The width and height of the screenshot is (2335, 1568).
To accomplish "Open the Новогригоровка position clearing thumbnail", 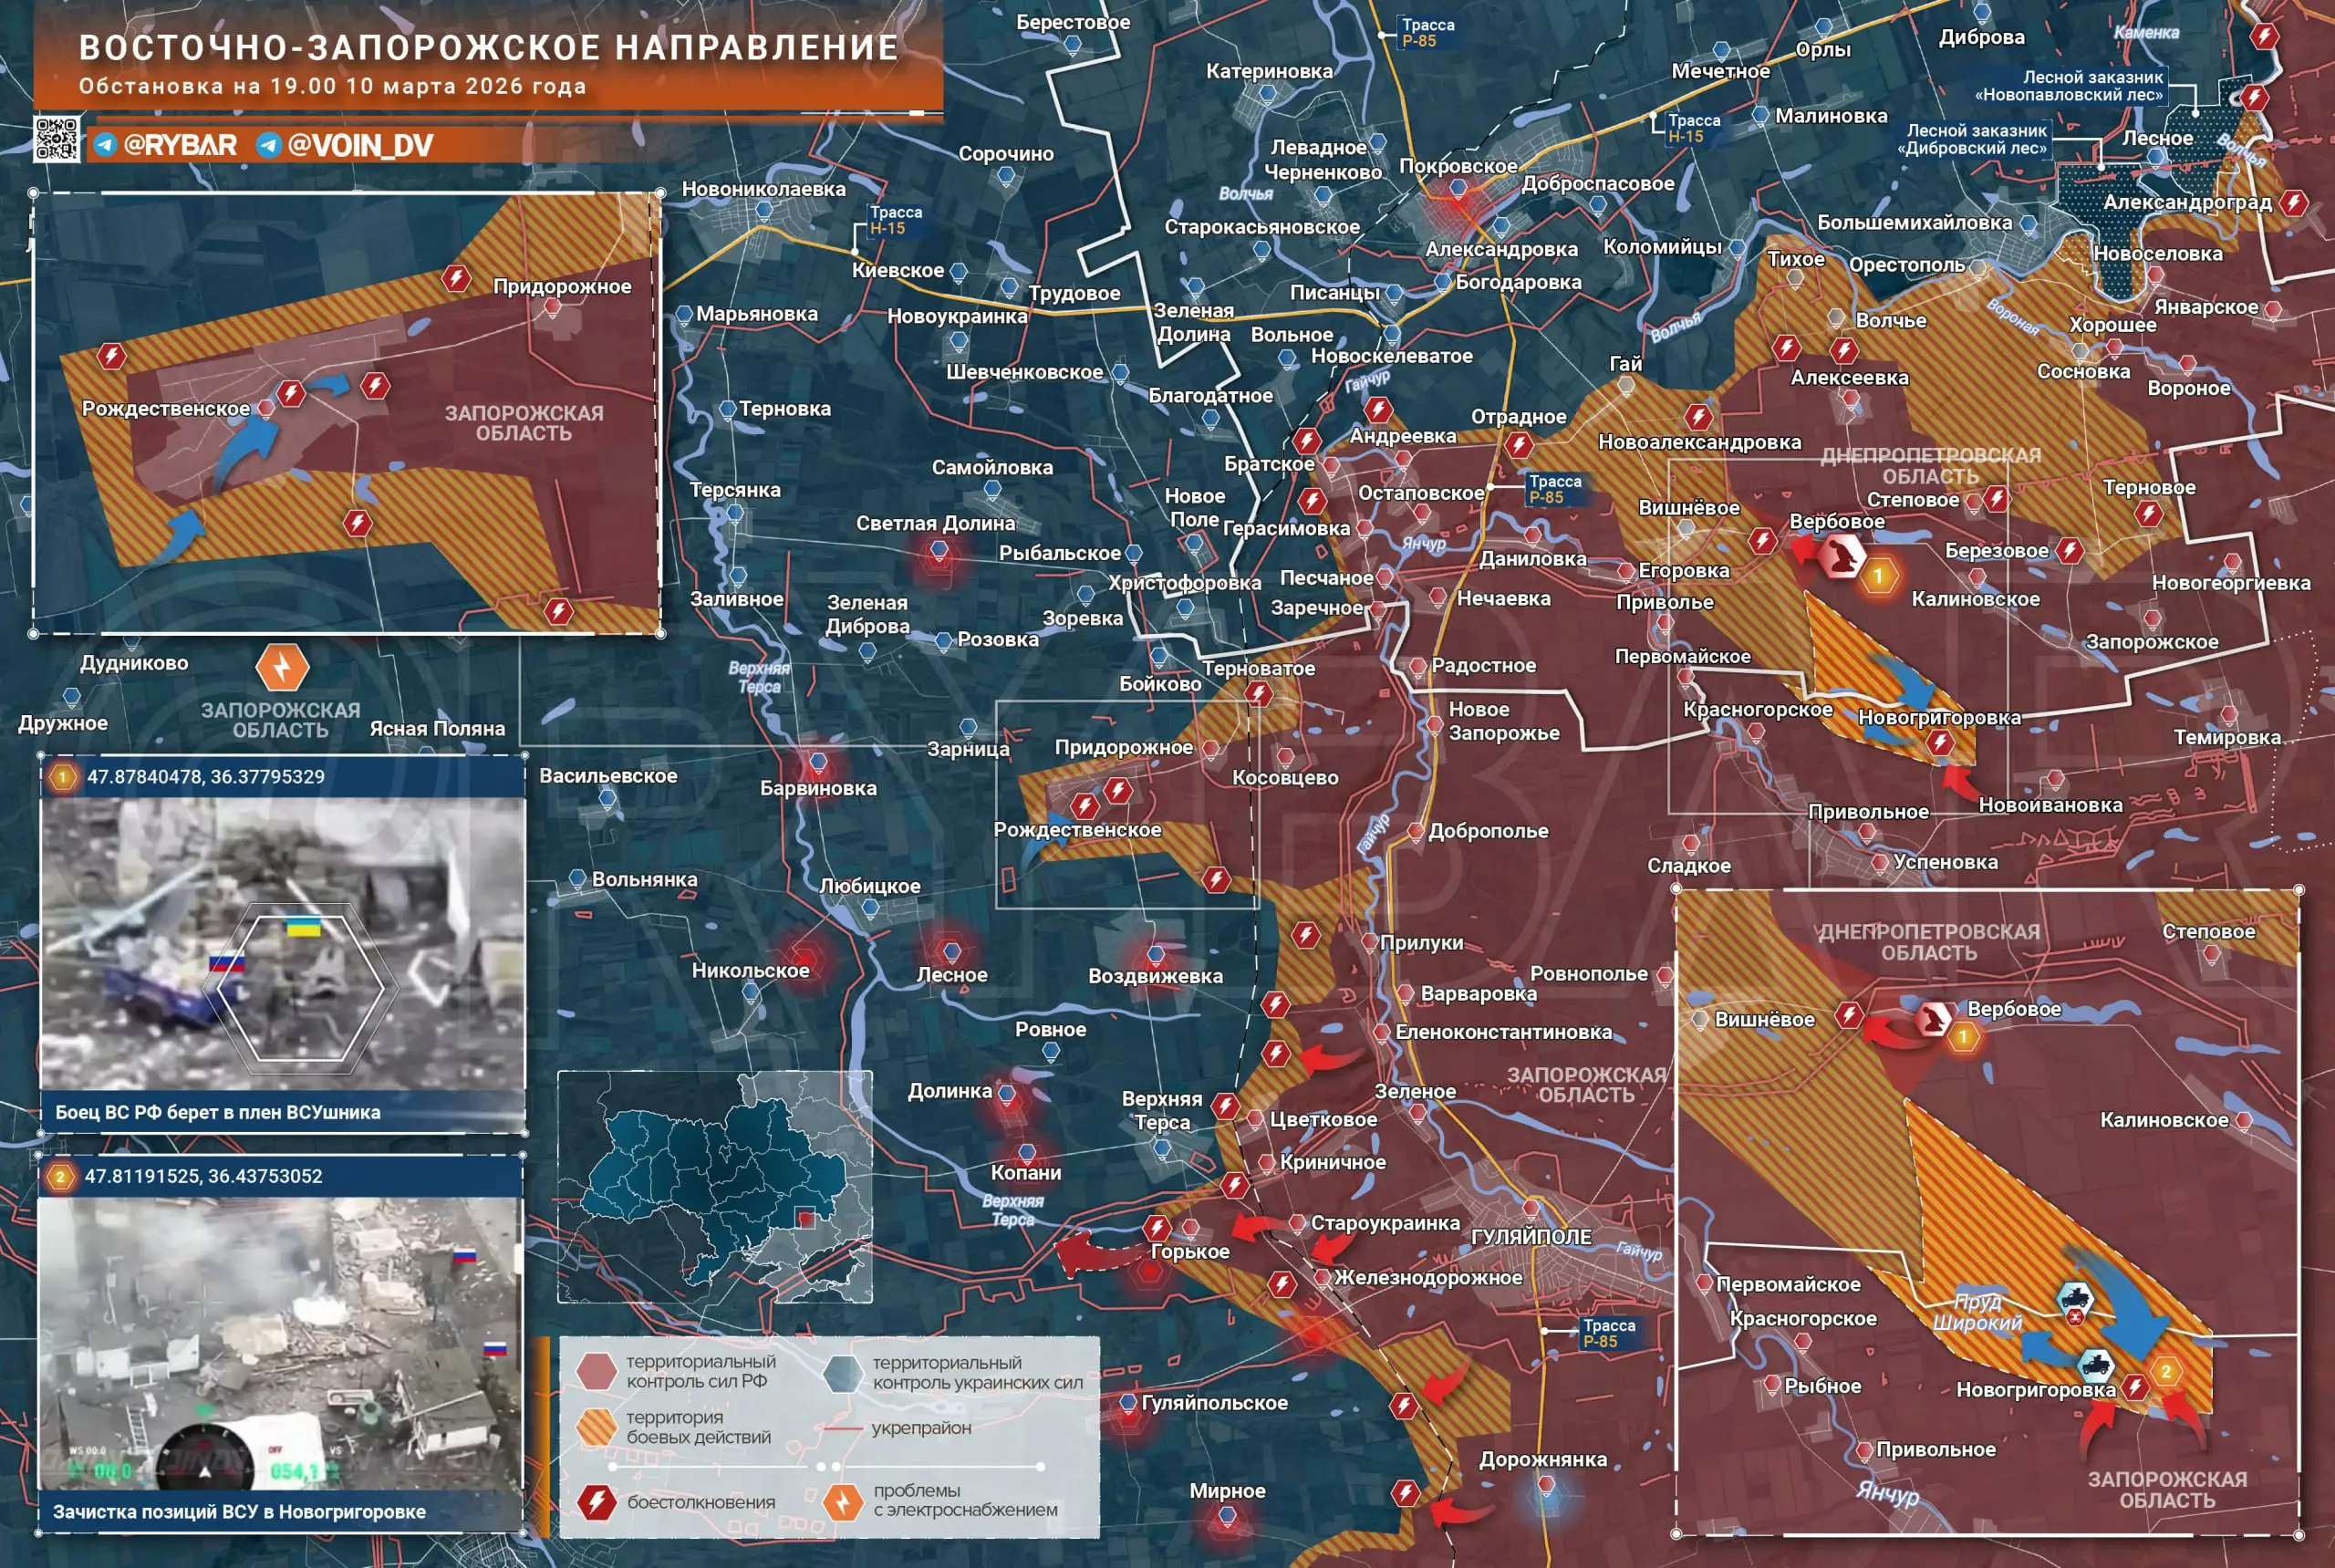I will click(280, 1343).
